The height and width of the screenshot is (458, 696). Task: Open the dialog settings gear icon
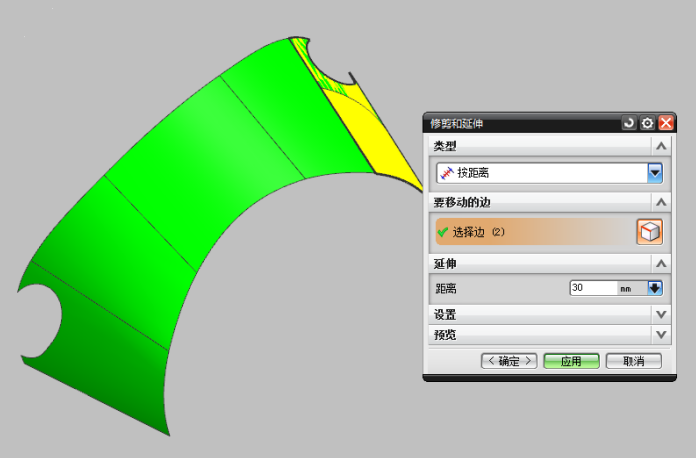[648, 123]
